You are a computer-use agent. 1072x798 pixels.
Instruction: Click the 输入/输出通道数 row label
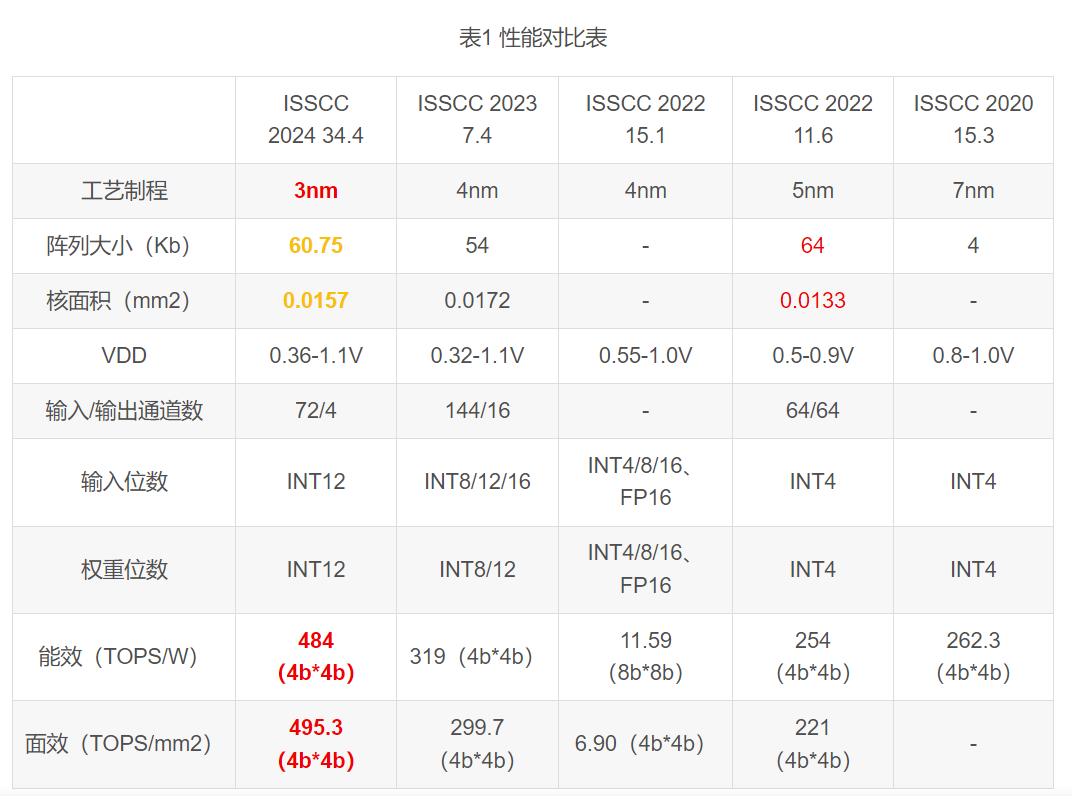click(x=124, y=411)
